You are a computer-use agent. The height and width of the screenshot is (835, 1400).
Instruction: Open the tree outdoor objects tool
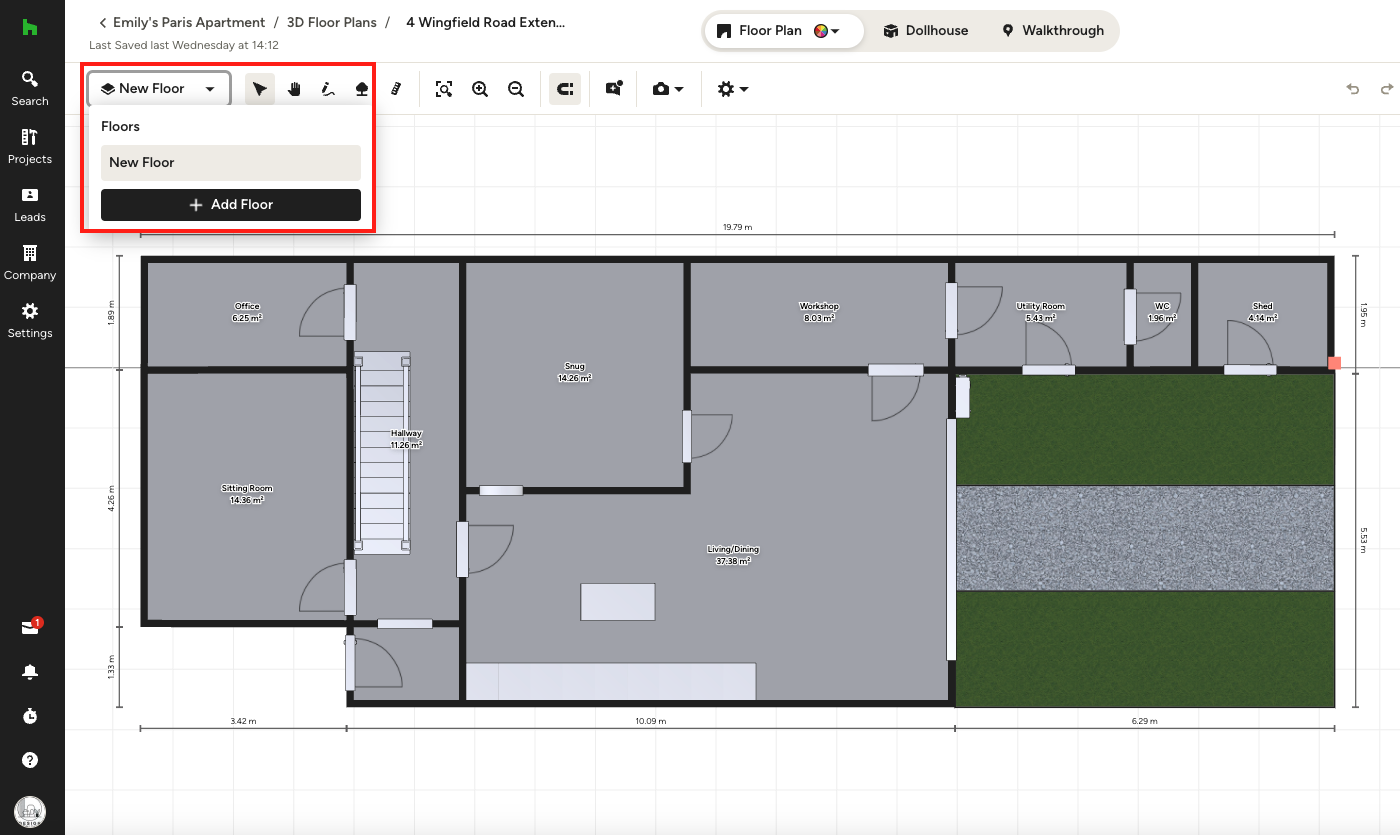[x=362, y=89]
